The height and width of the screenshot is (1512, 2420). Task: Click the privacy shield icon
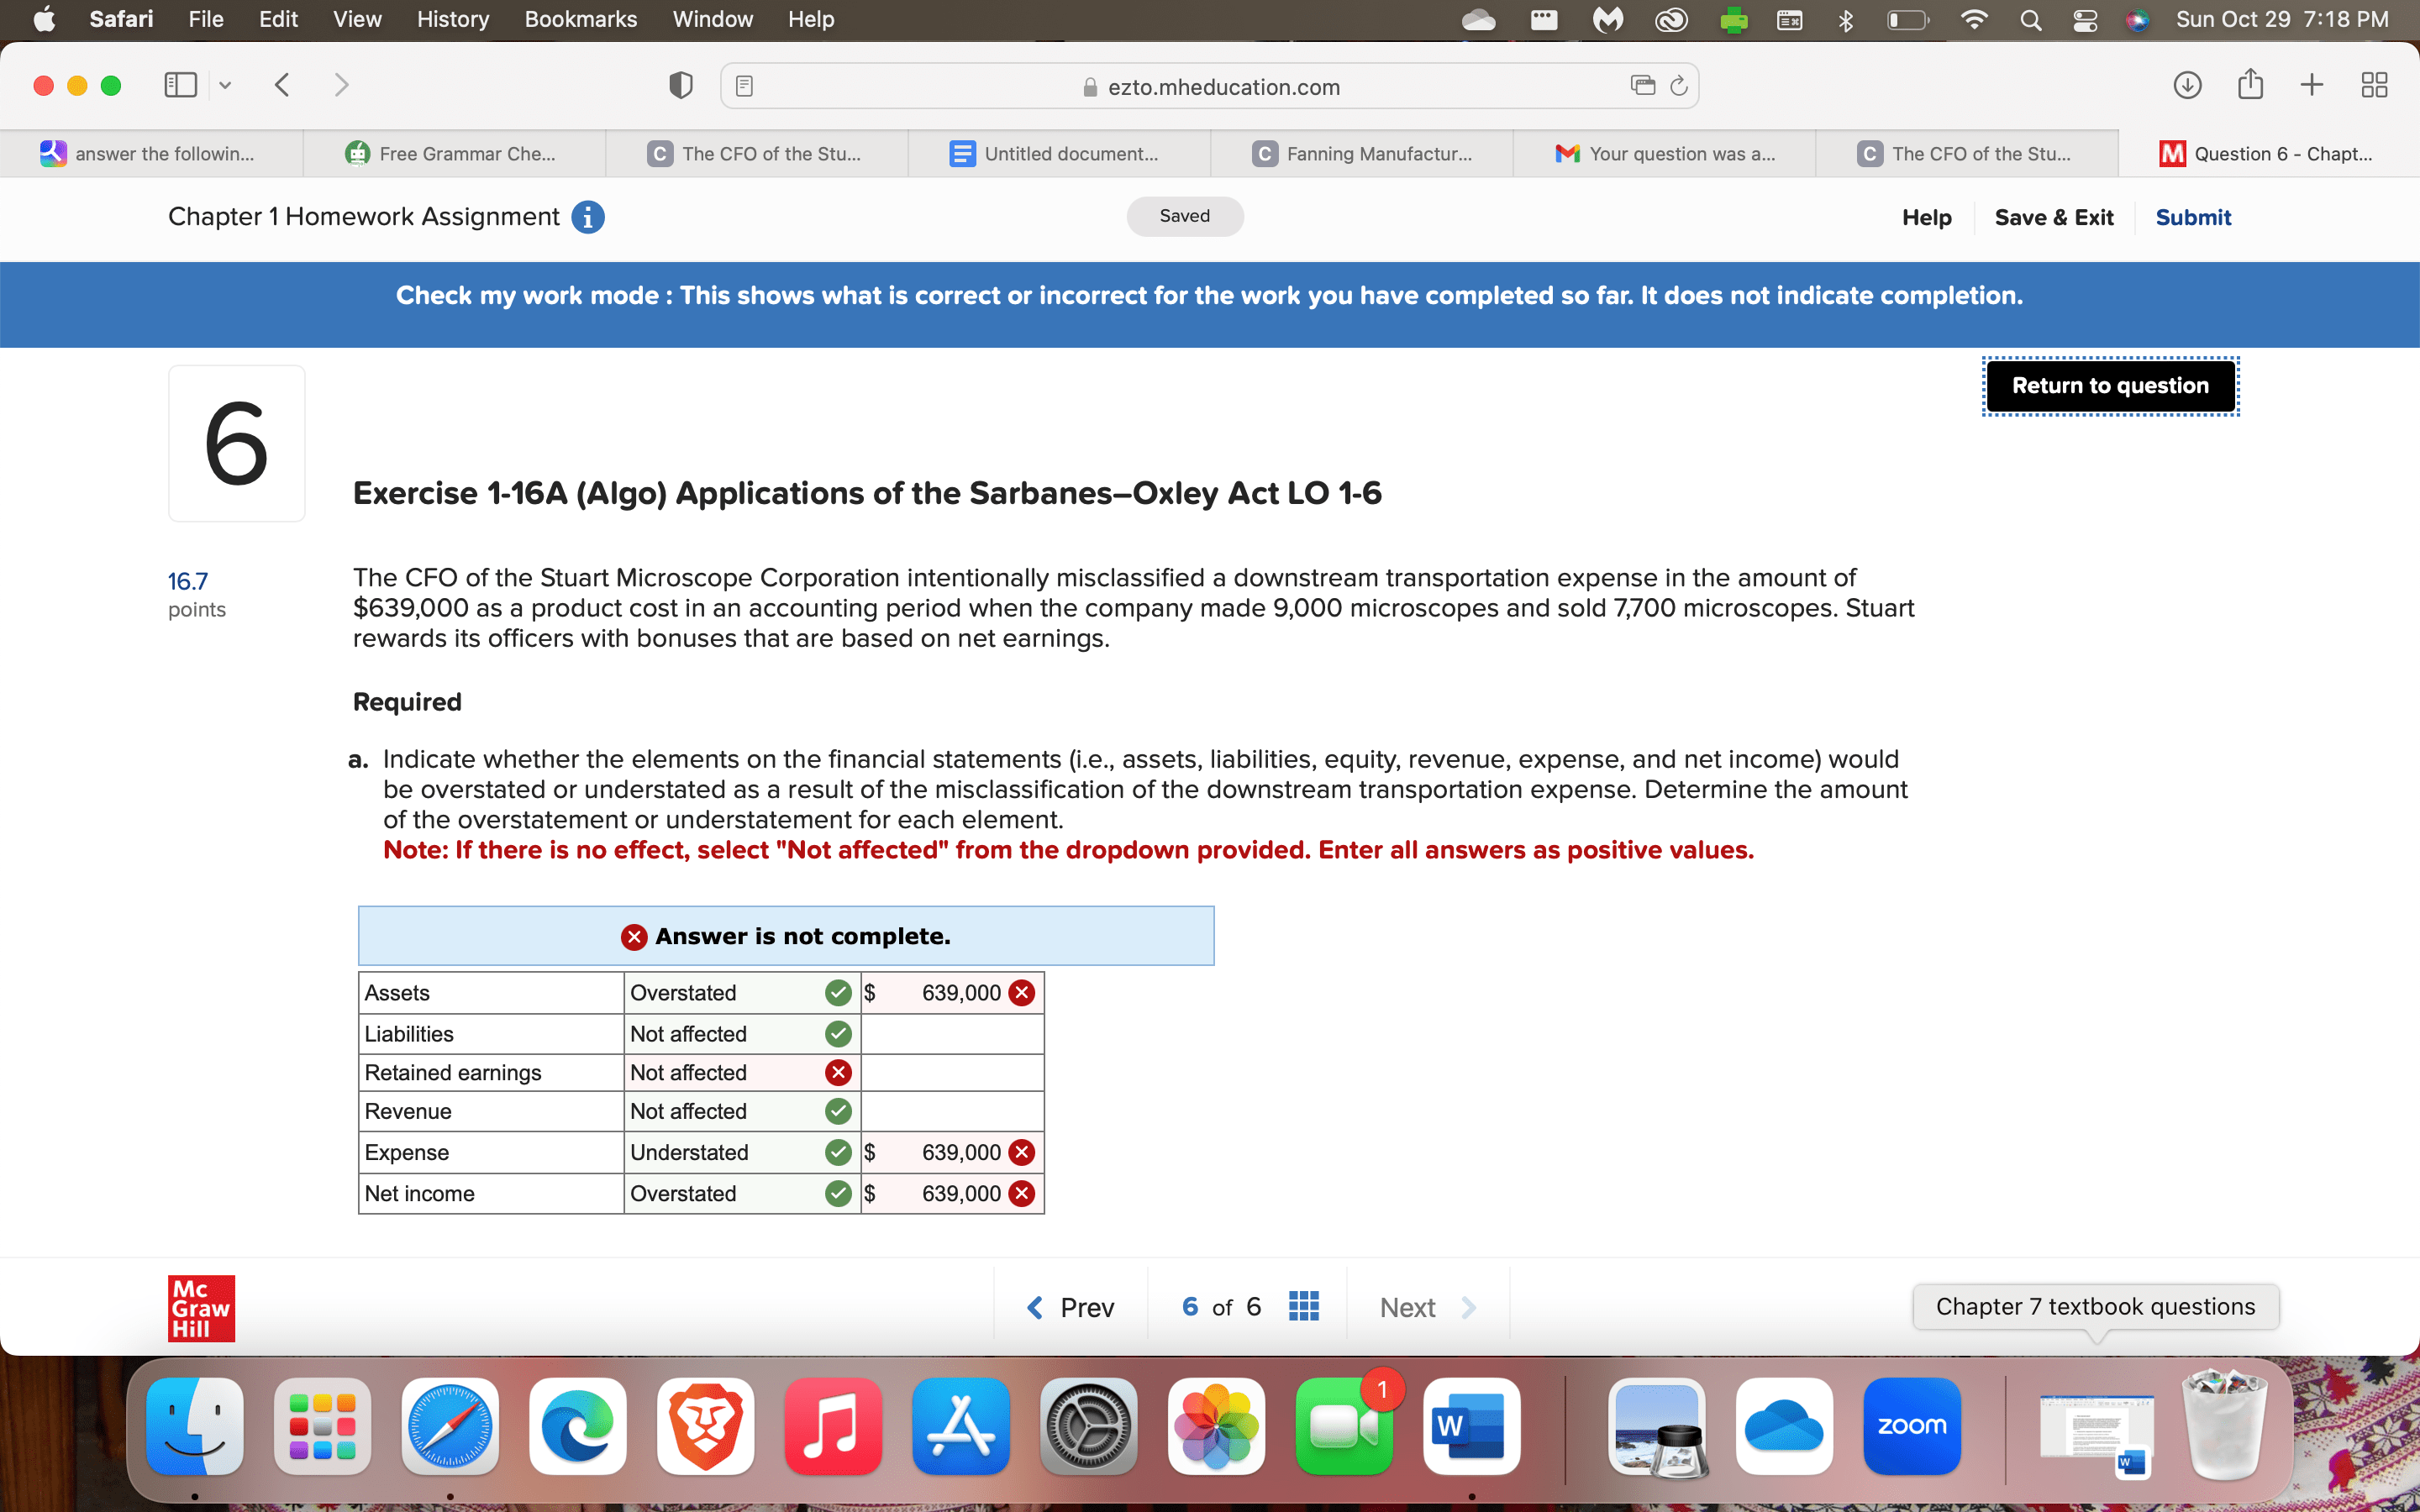point(681,86)
